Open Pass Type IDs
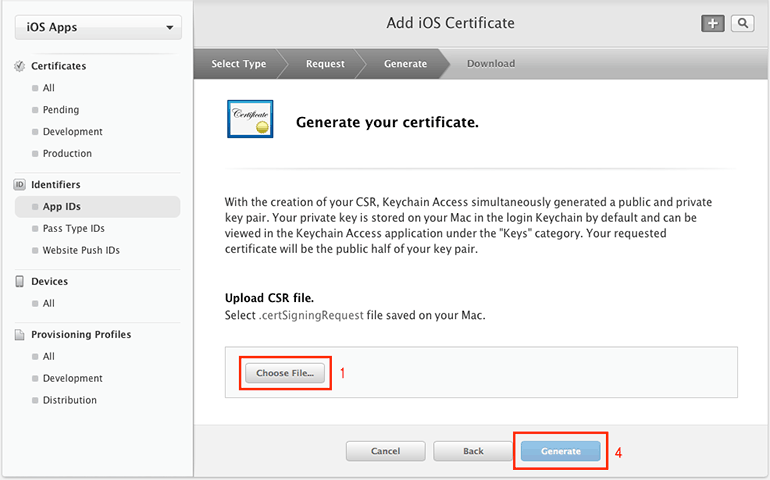770x480 pixels. pos(73,229)
